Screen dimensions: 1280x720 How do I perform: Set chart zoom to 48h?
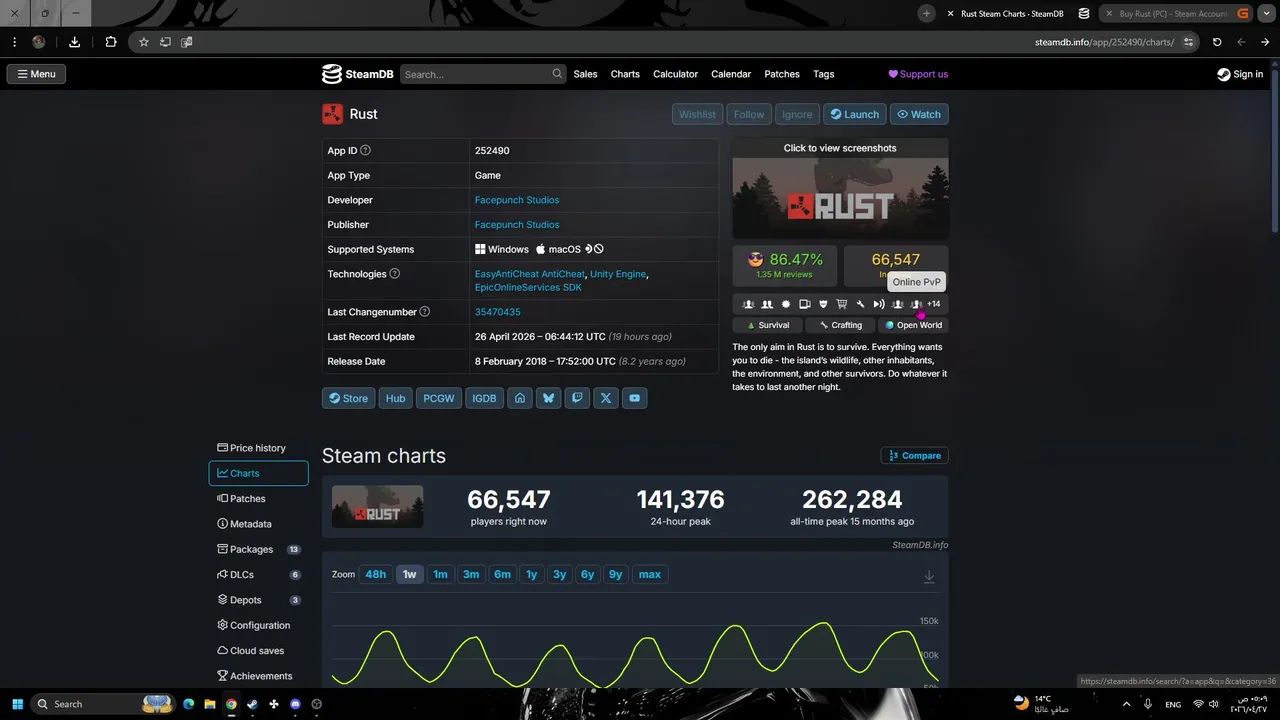click(375, 574)
